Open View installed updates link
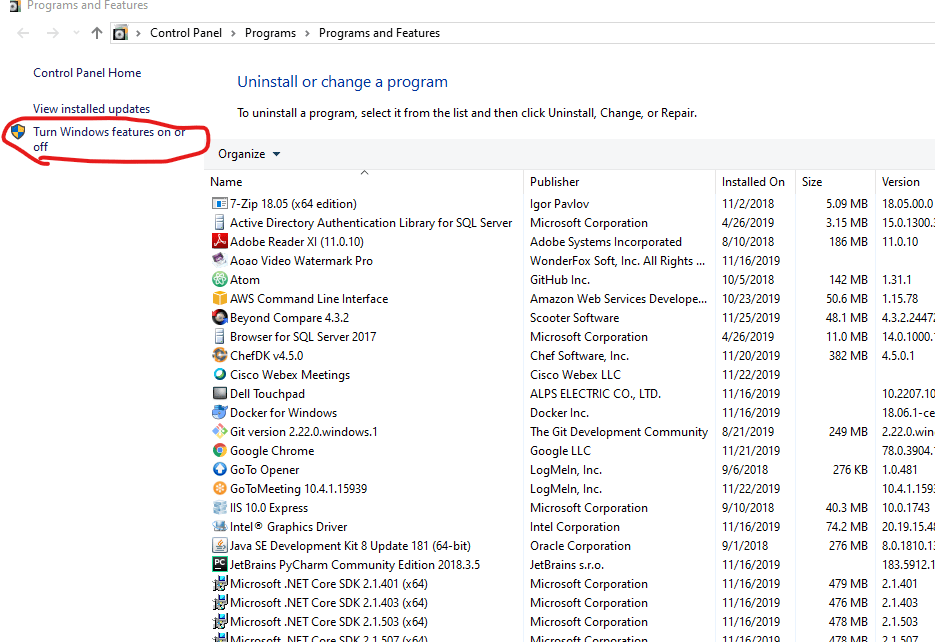The height and width of the screenshot is (642, 935). [x=91, y=109]
